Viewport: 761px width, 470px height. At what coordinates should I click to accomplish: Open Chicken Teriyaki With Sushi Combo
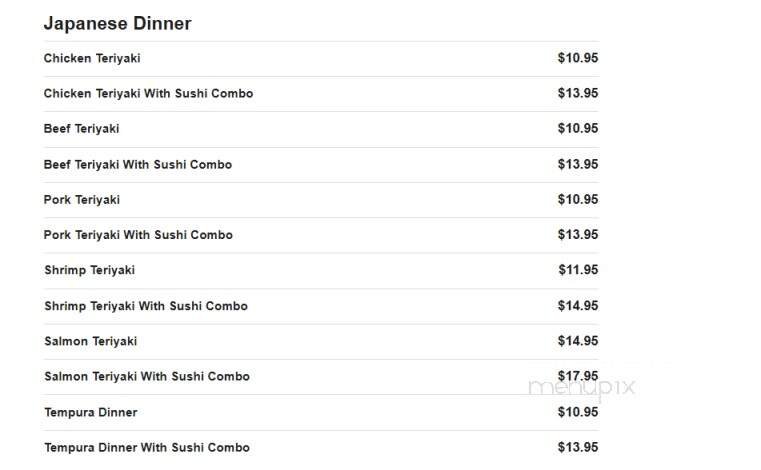[148, 93]
